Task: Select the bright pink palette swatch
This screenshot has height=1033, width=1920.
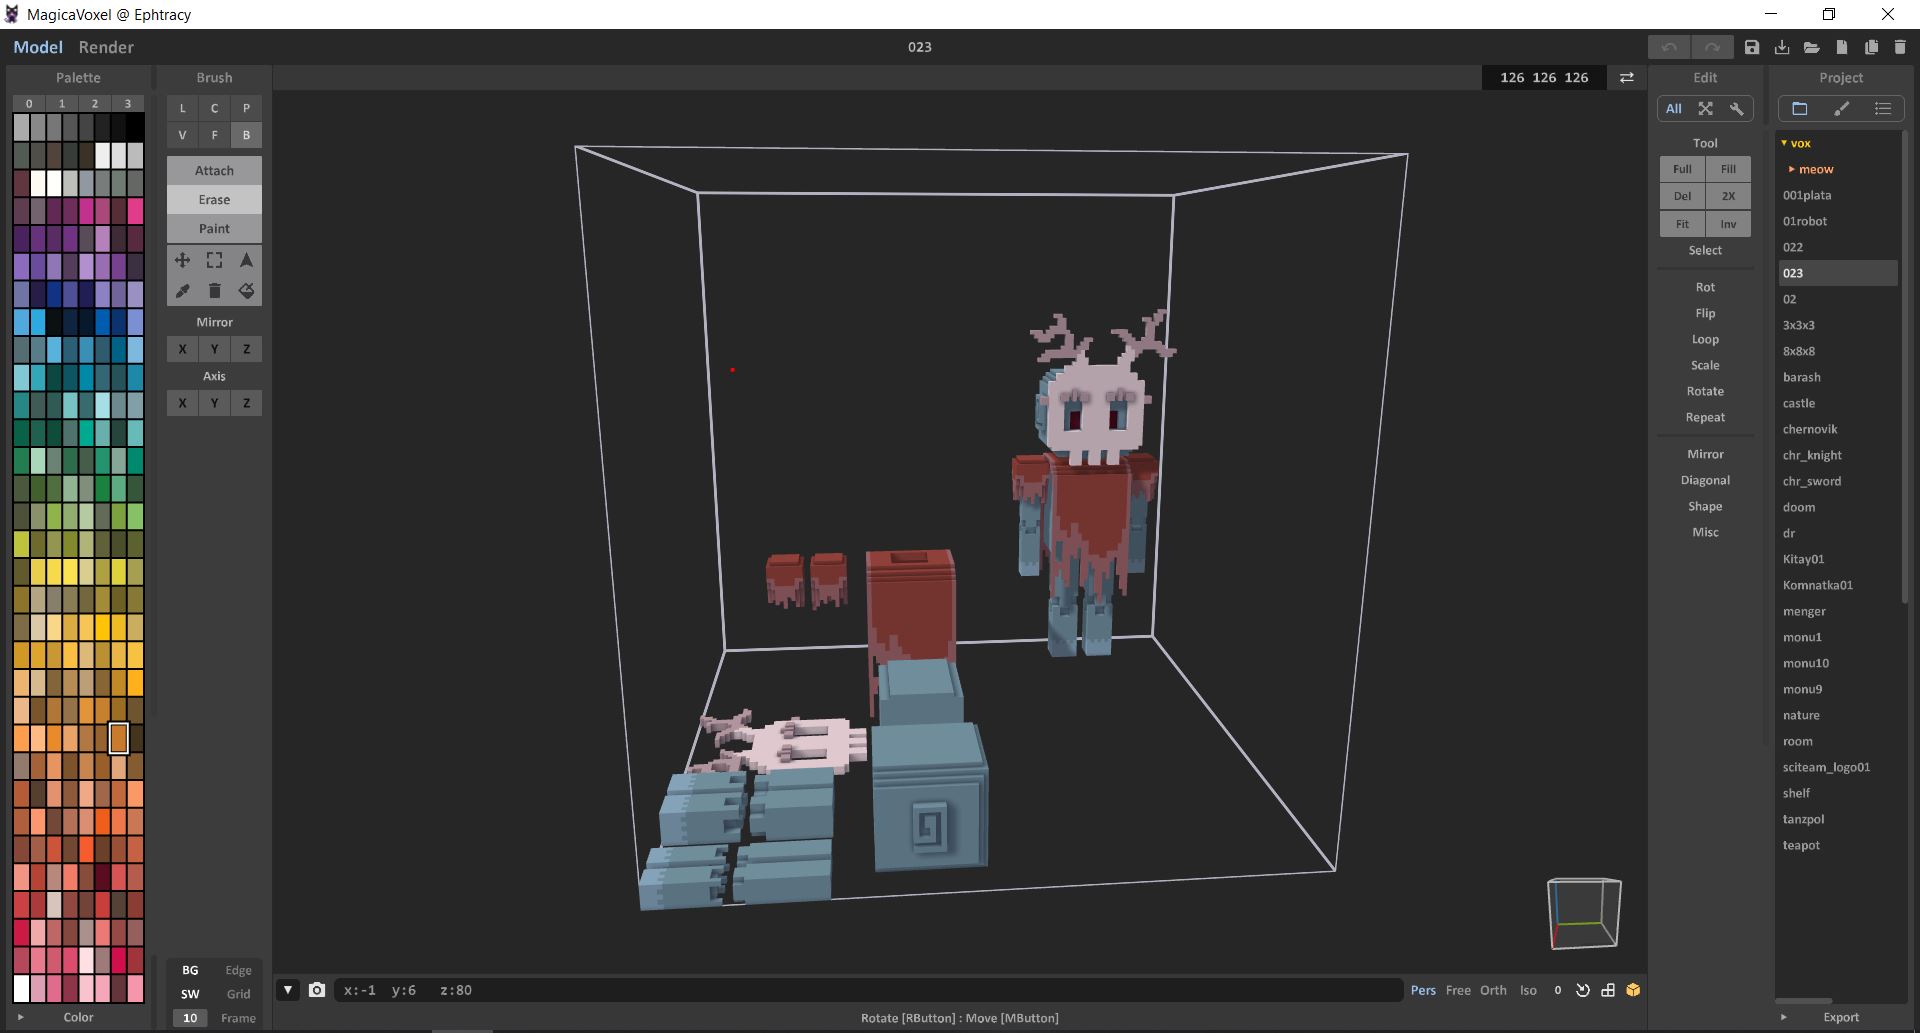Action: (135, 211)
